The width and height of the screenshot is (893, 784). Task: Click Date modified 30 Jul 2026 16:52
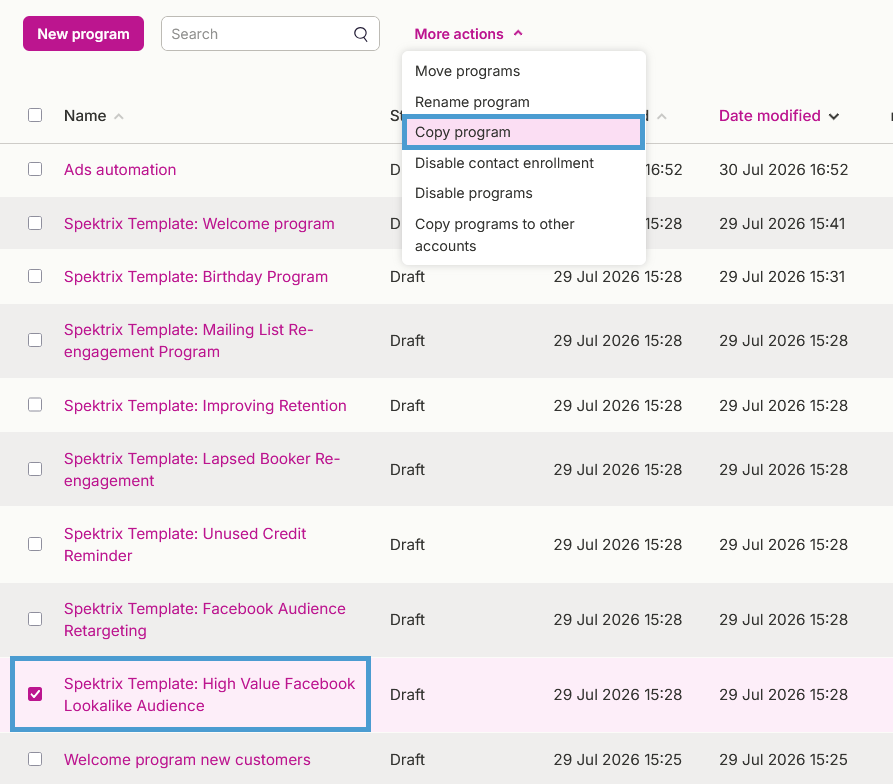coord(783,170)
